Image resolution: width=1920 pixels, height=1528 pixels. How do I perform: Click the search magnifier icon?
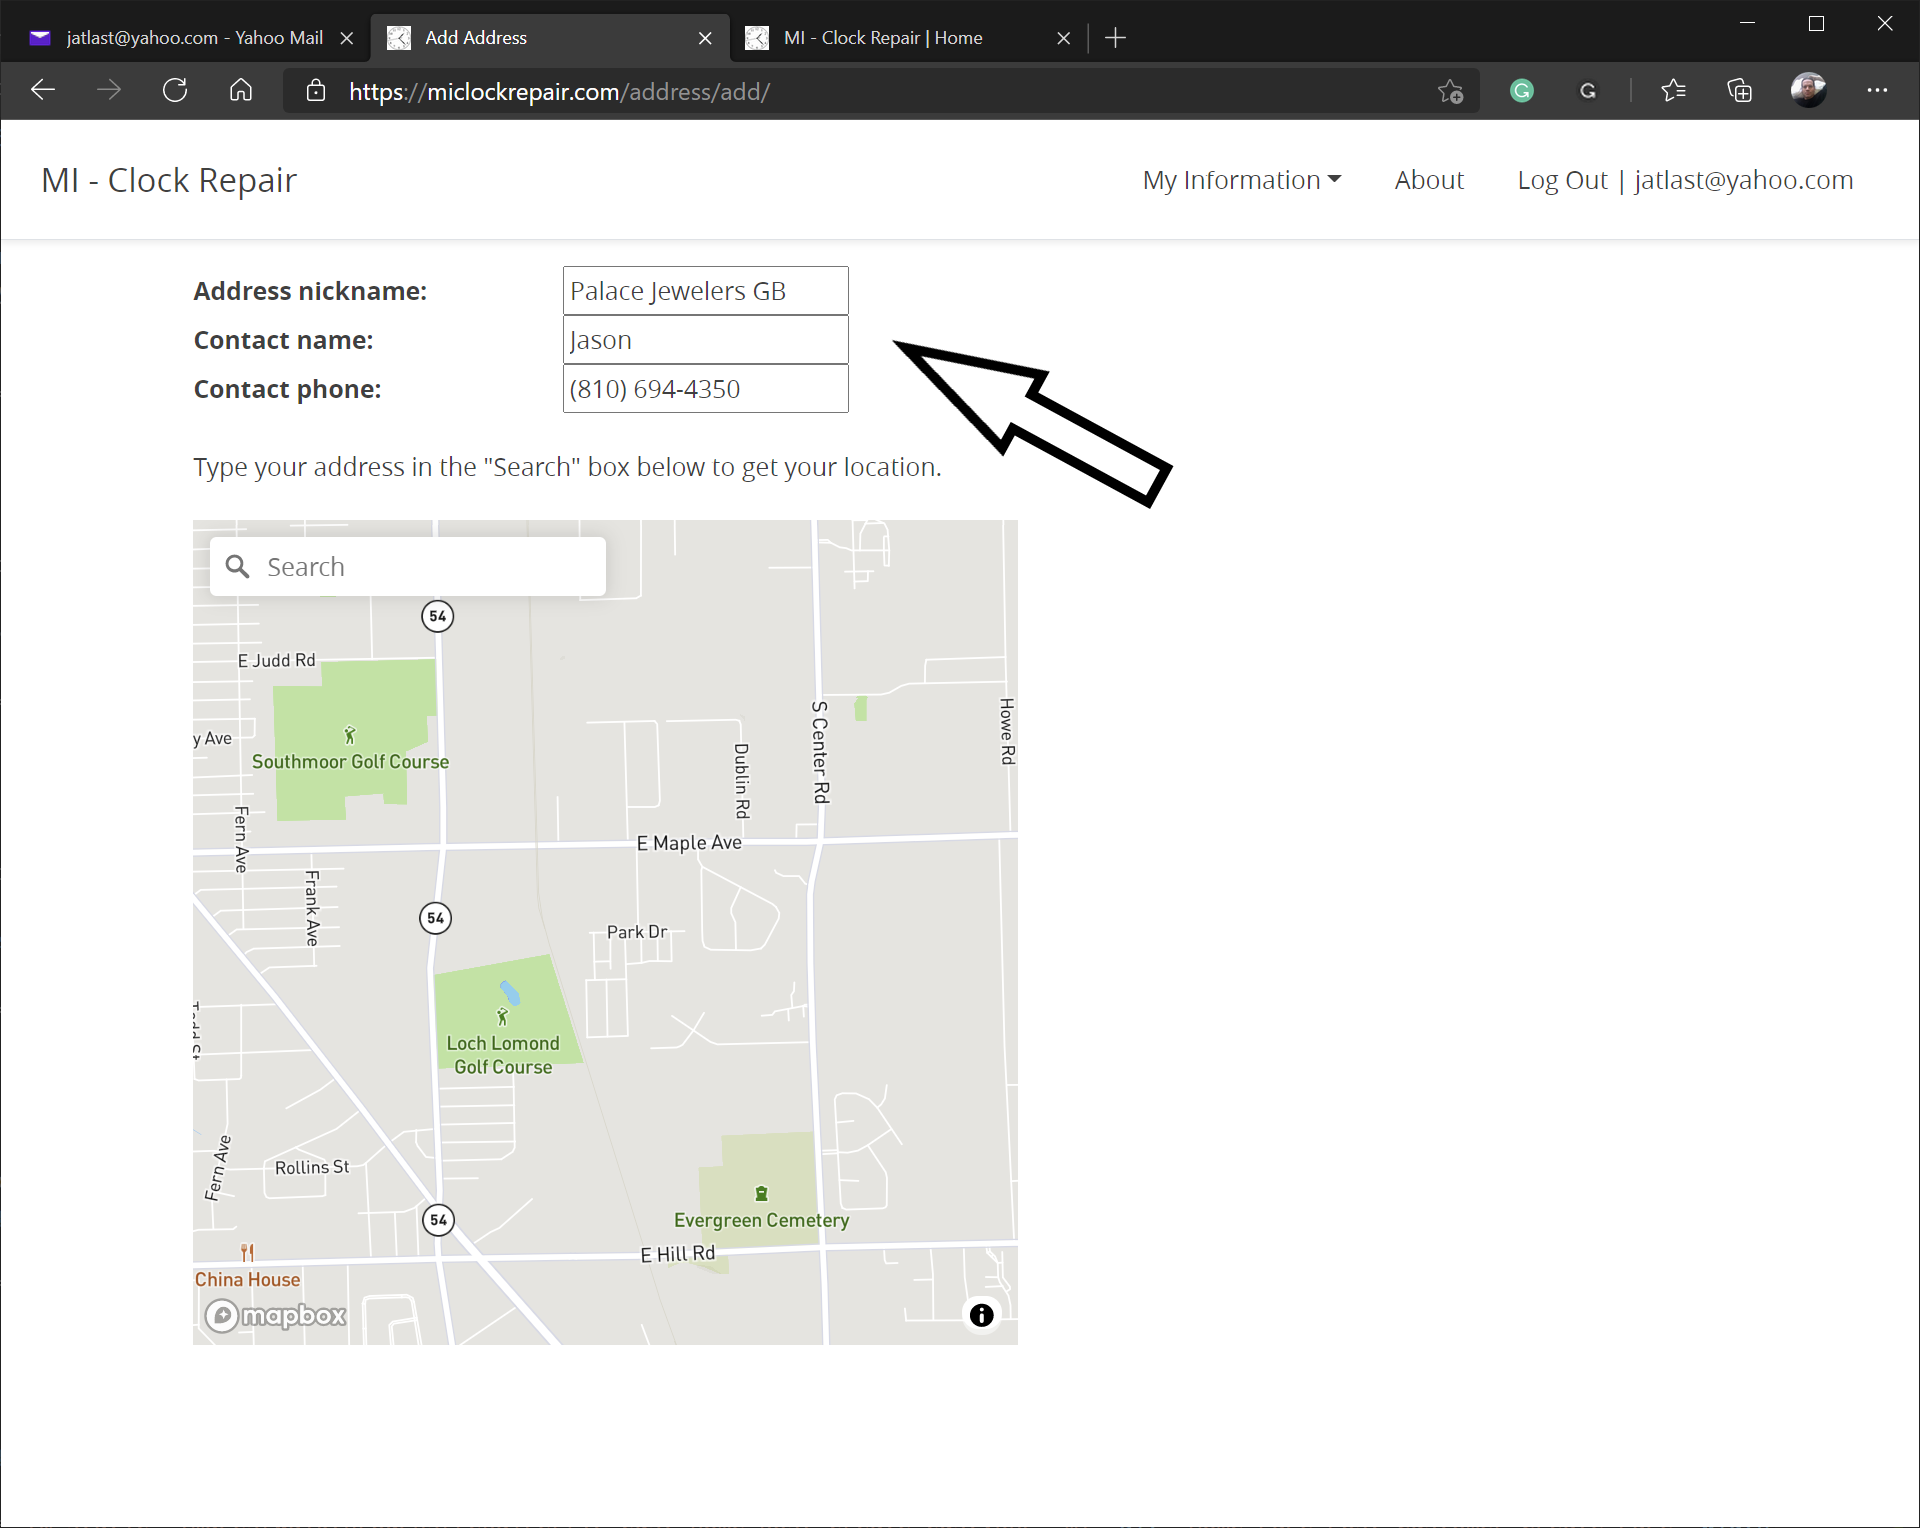click(237, 566)
